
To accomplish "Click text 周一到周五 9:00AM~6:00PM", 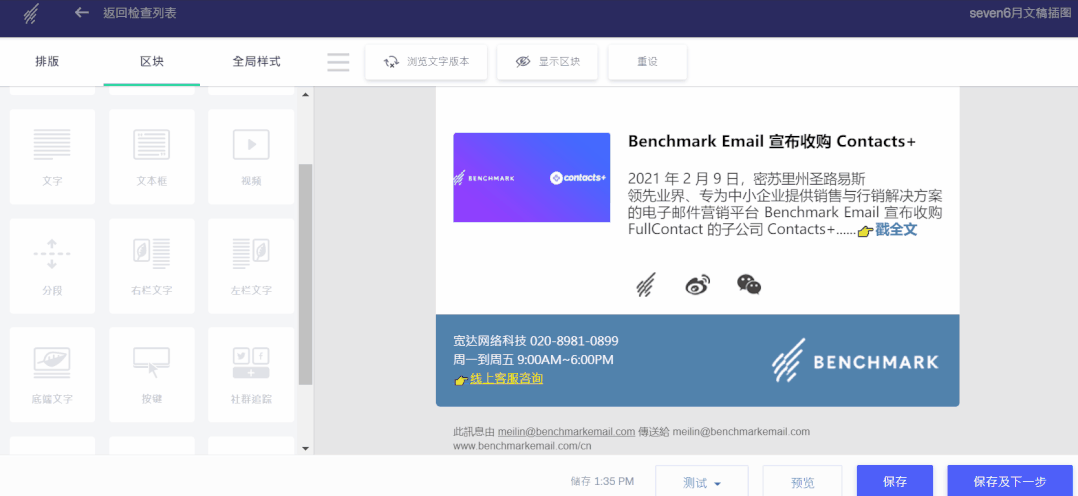I will [534, 360].
